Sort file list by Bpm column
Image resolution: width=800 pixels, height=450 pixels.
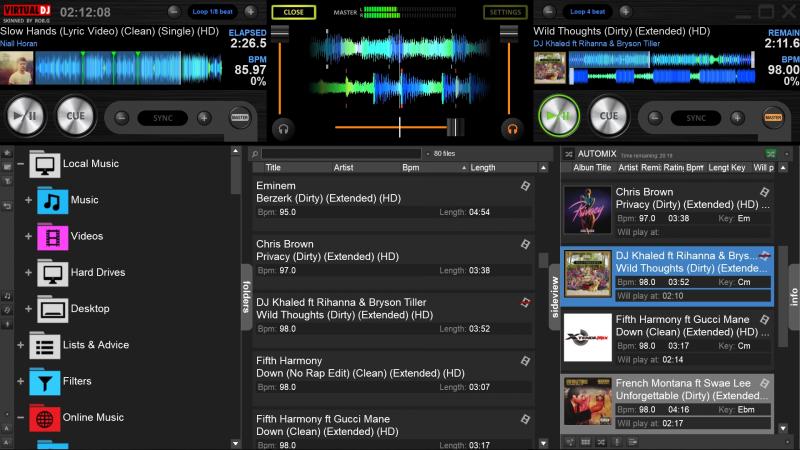coord(410,167)
